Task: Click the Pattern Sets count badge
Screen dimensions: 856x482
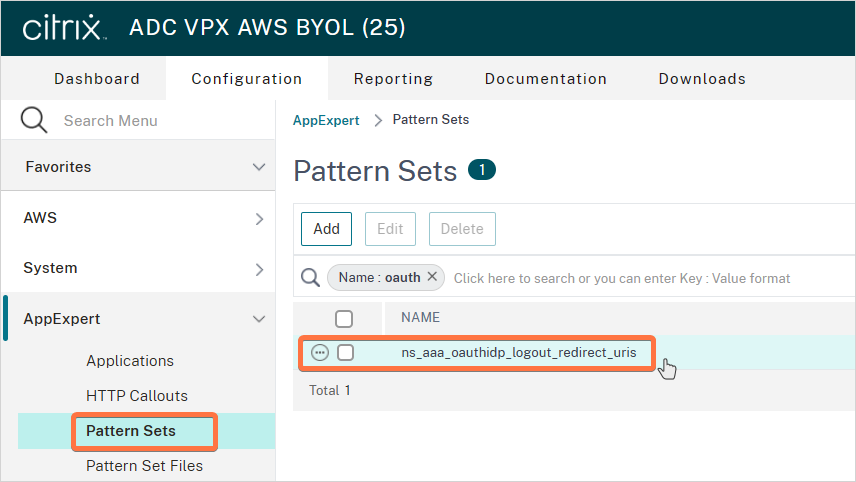Action: coord(482,170)
